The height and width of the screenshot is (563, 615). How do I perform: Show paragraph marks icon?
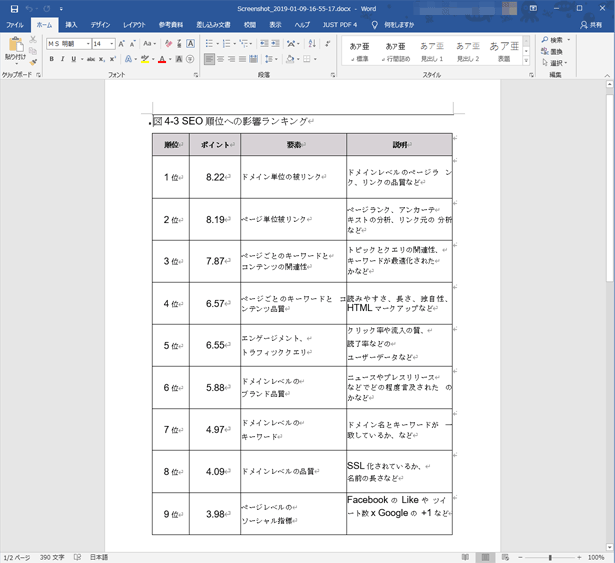click(x=328, y=44)
